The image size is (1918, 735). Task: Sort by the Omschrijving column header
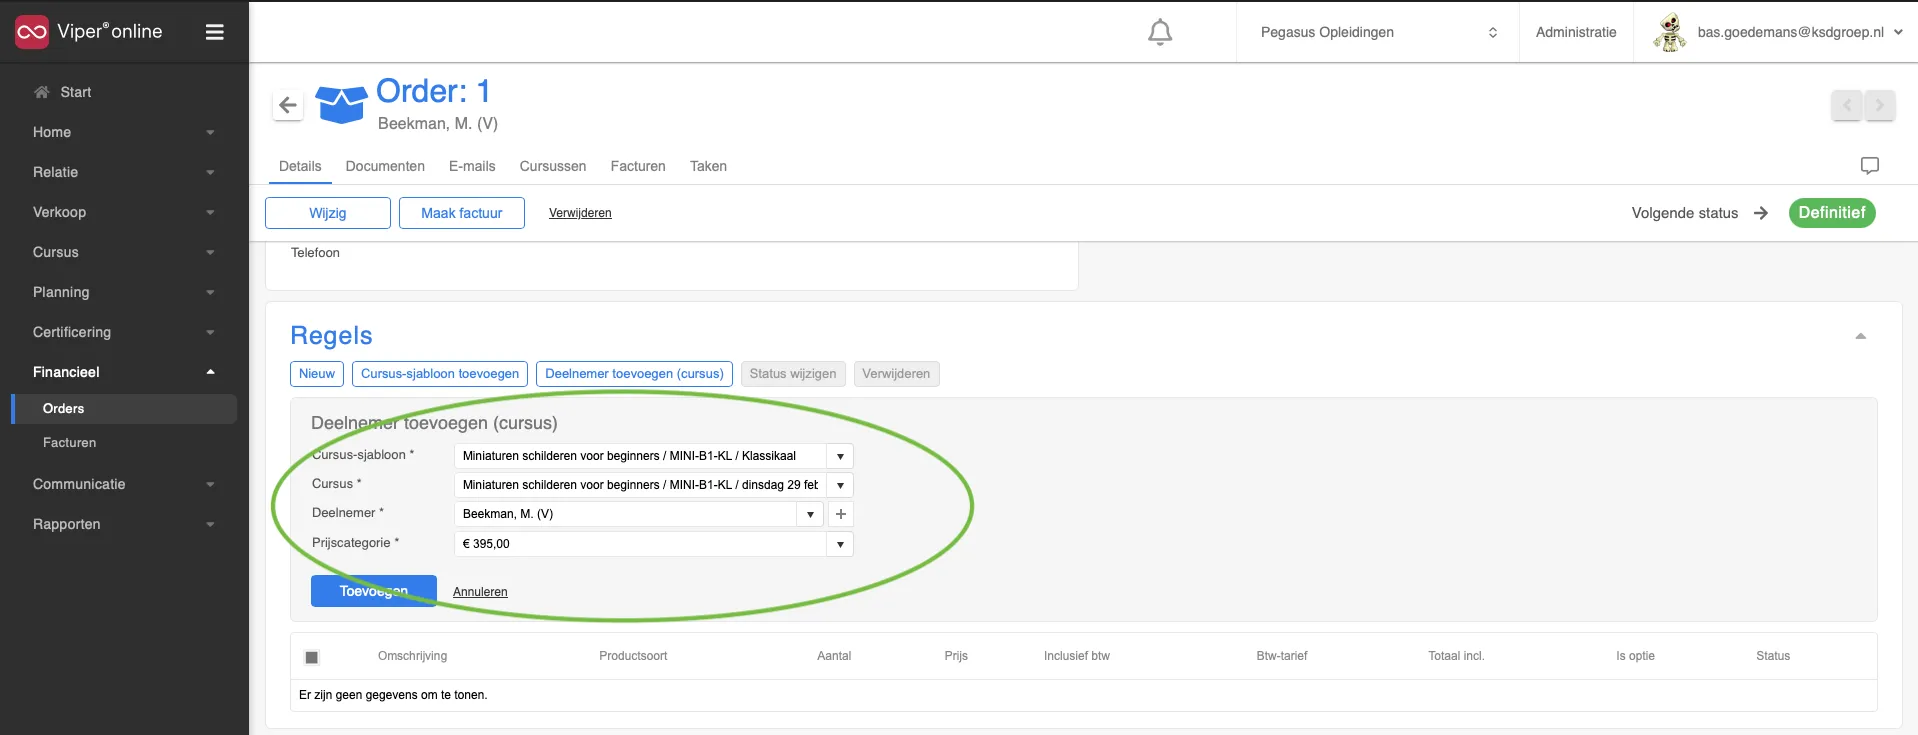coord(412,656)
